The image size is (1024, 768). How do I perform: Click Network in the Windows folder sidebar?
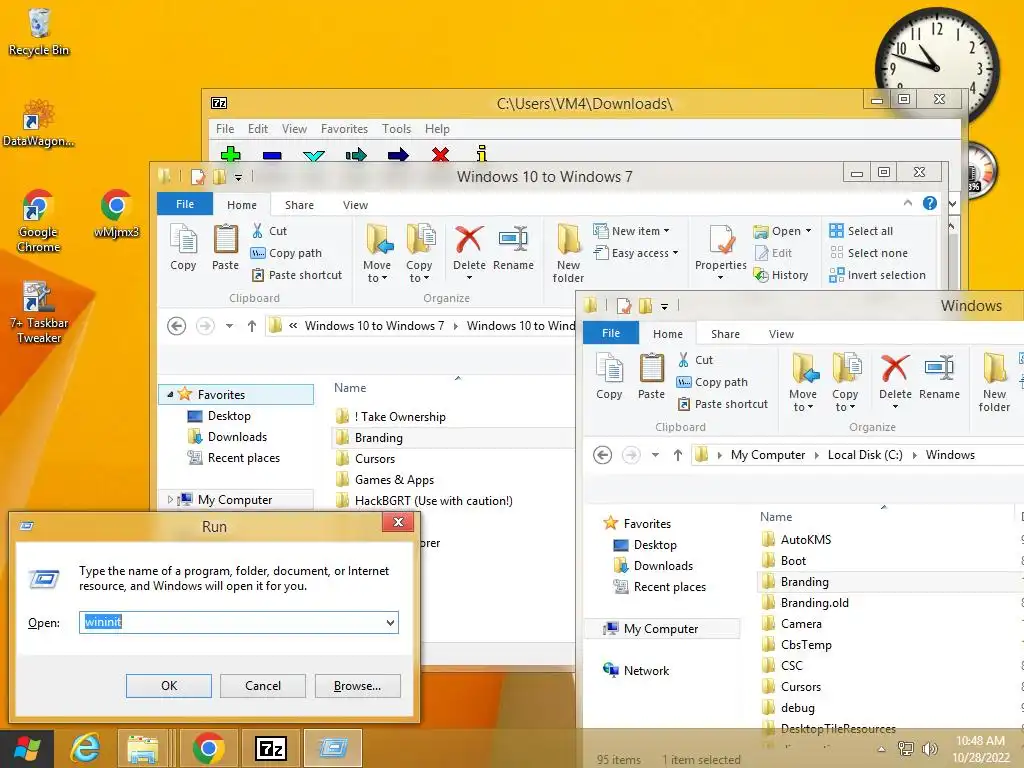click(x=646, y=671)
